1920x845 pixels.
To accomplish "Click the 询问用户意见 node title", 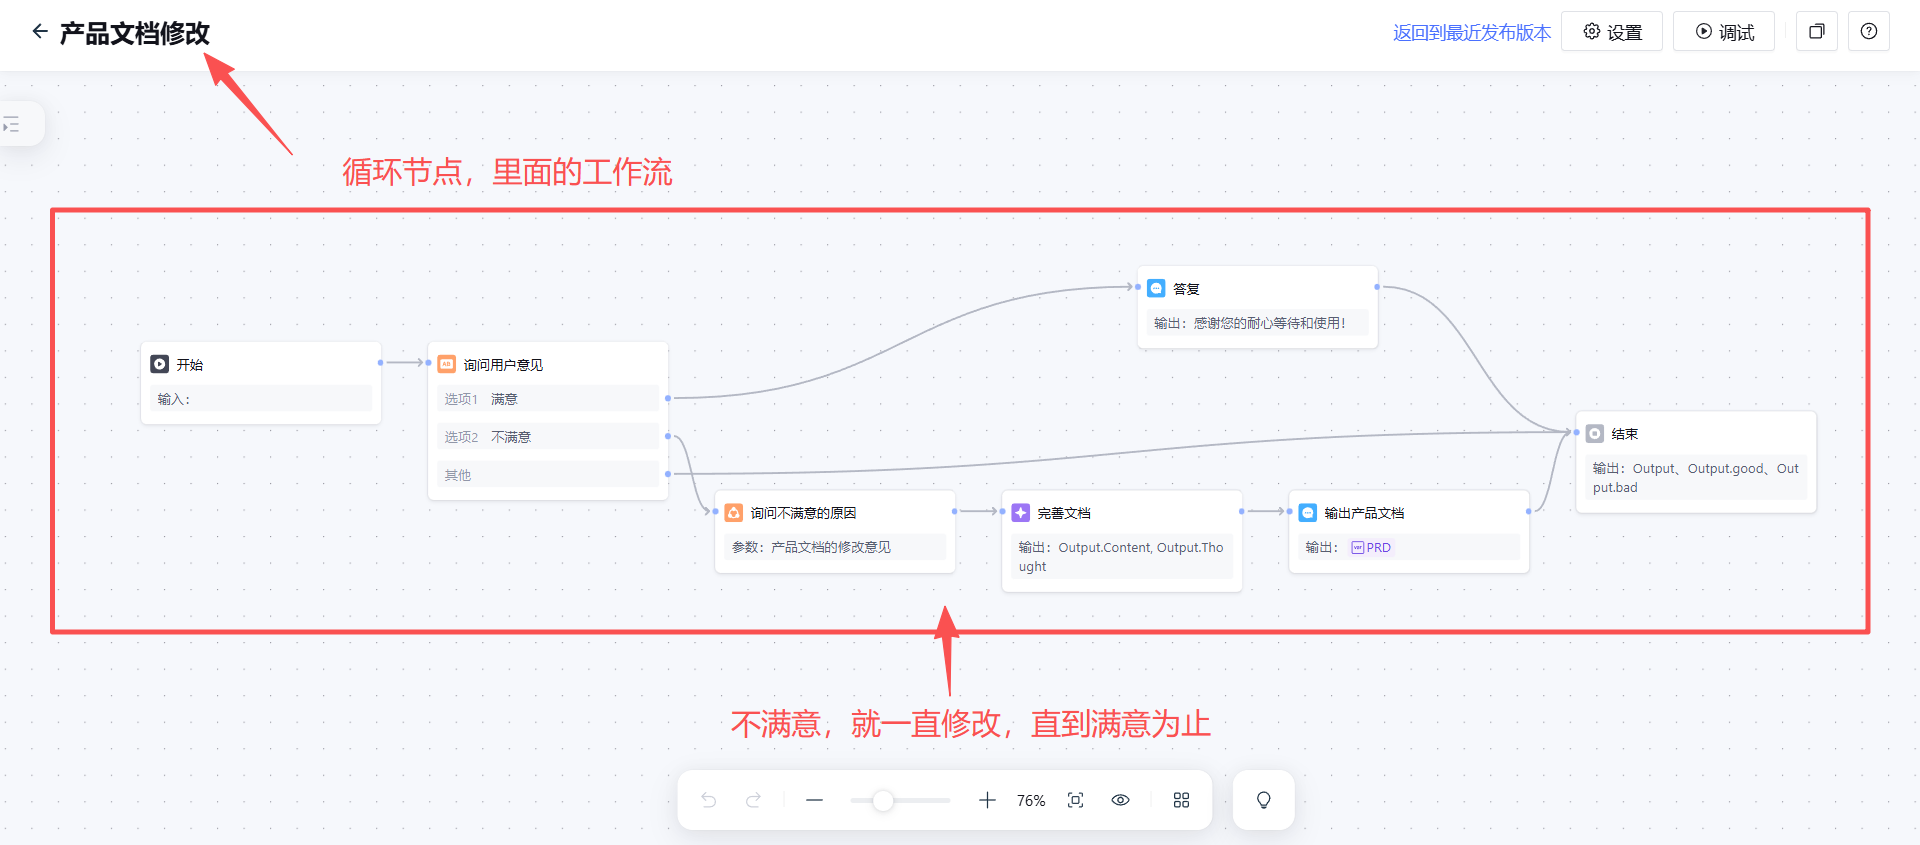I will [x=503, y=365].
